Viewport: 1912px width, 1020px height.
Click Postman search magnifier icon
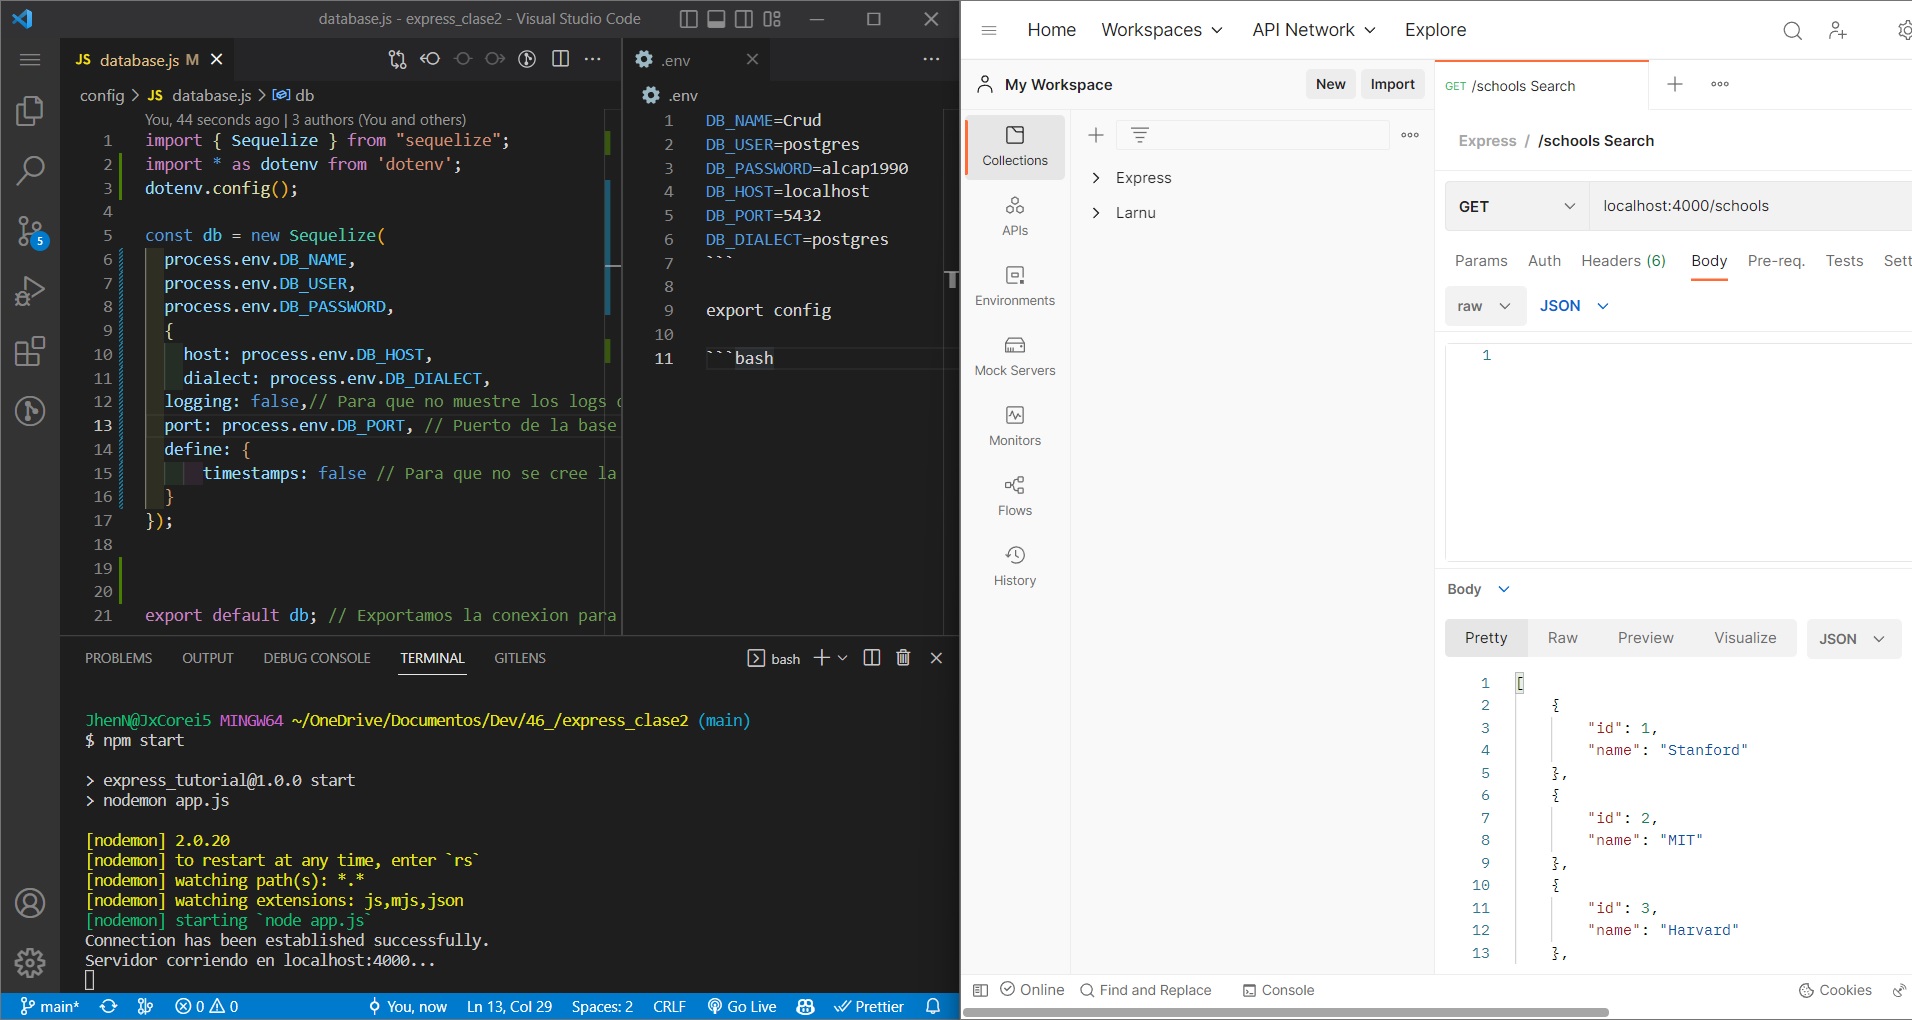(1793, 31)
